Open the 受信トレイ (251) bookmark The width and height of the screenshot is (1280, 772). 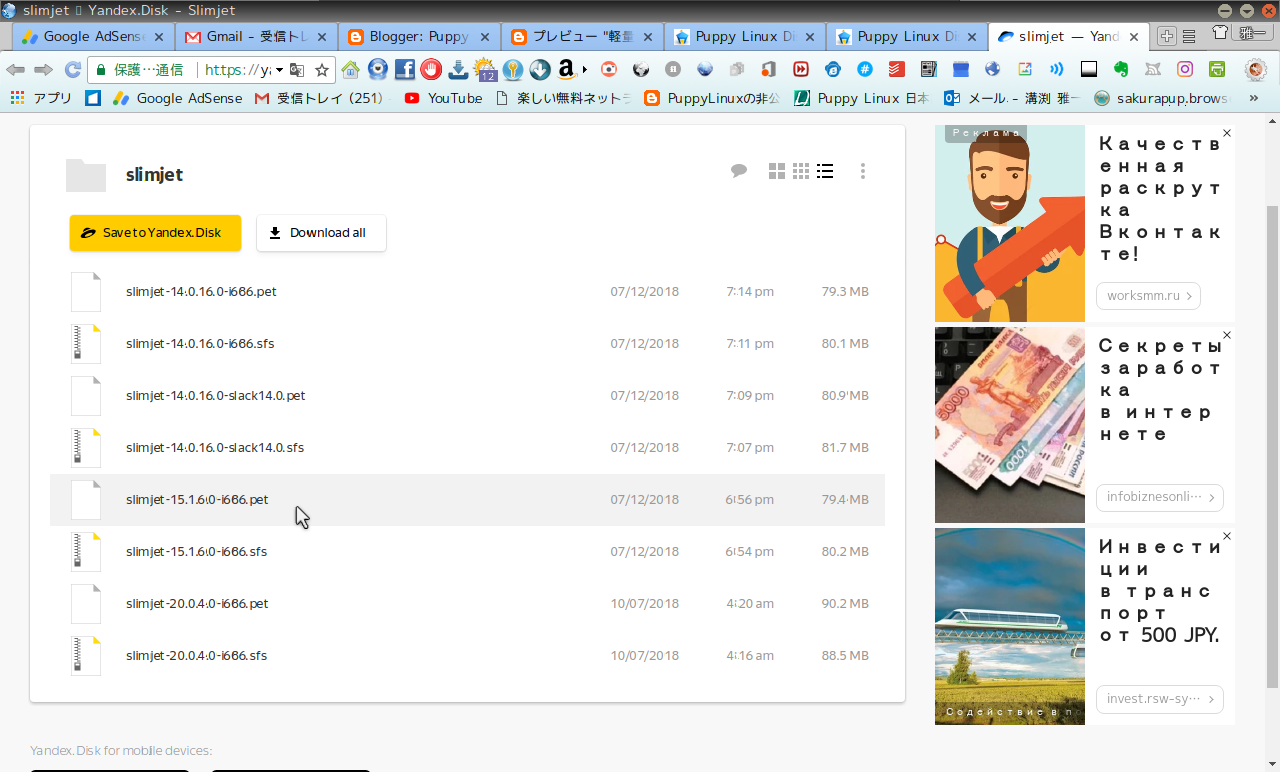(319, 98)
